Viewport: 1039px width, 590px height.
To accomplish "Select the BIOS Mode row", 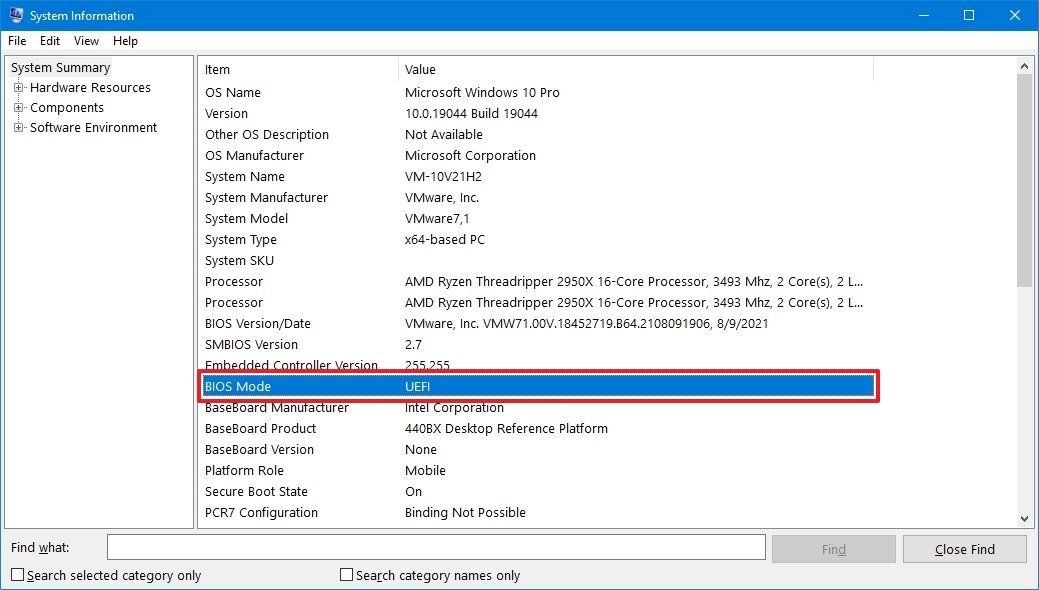I will point(400,386).
